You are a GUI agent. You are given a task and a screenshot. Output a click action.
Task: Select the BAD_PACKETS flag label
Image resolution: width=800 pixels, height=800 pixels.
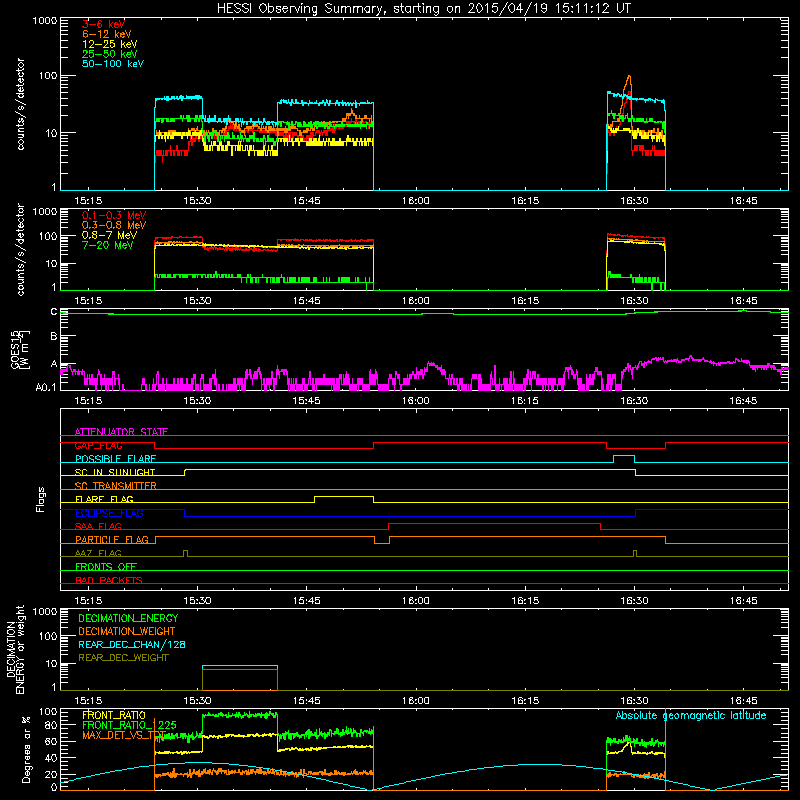coord(109,580)
